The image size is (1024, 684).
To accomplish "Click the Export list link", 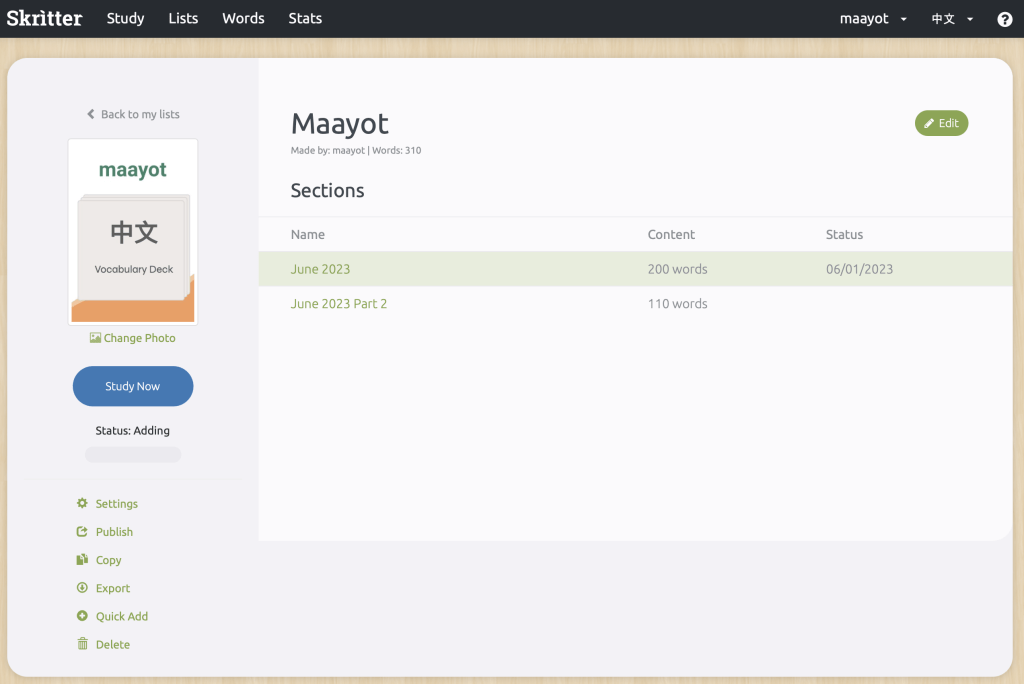I will 112,588.
